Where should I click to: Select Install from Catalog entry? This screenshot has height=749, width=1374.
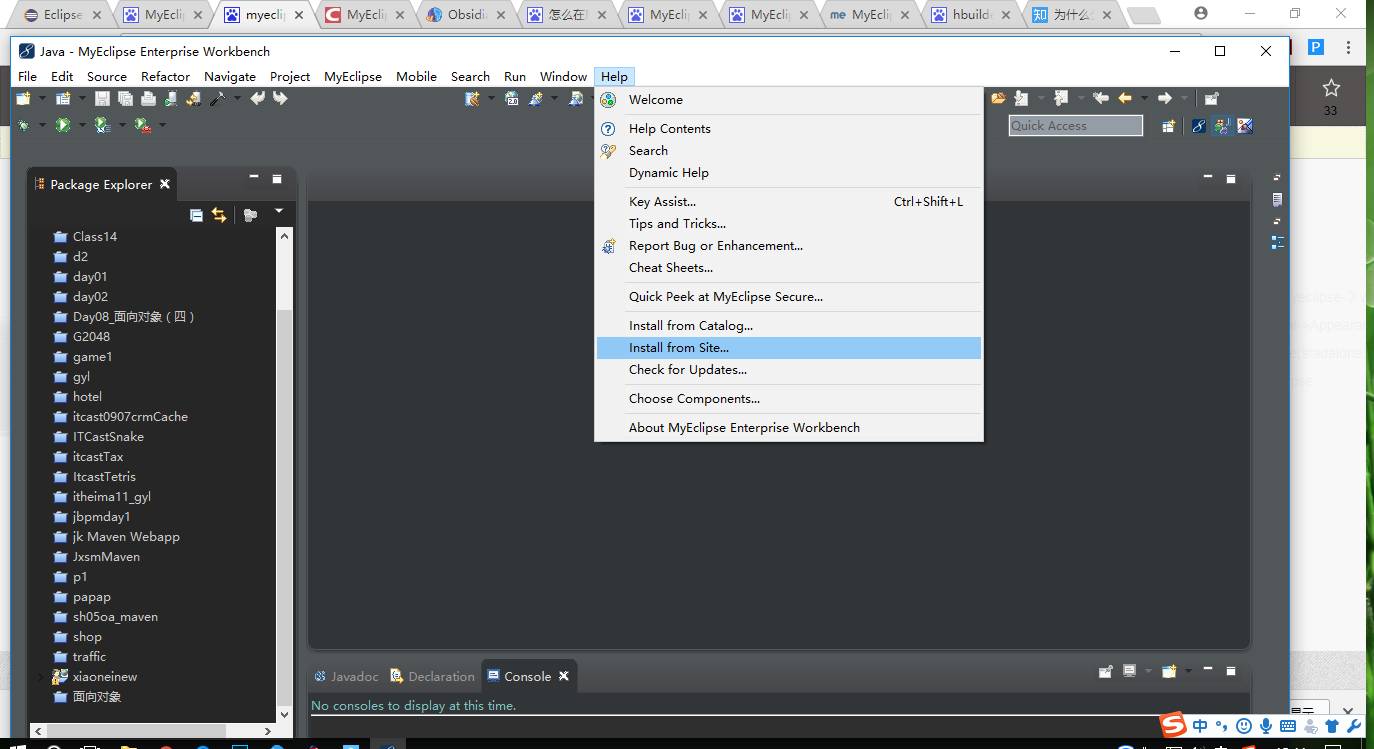coord(789,326)
